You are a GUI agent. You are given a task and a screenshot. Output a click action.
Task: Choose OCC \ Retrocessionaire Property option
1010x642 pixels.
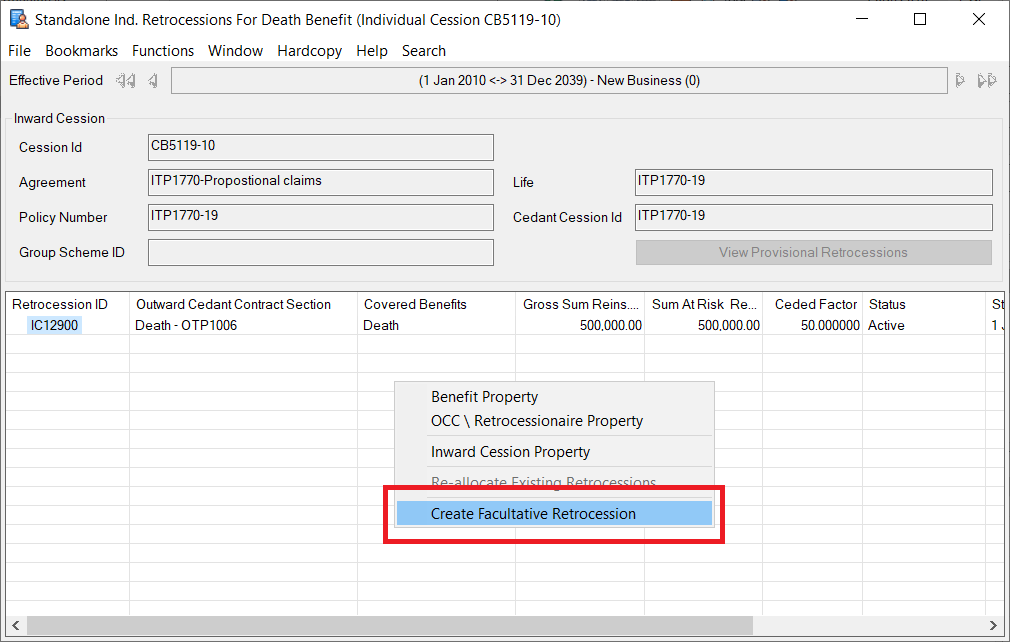537,421
